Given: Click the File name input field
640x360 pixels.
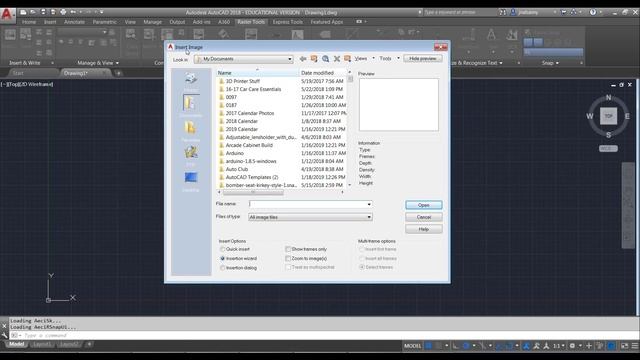Looking at the screenshot, I should 307,204.
